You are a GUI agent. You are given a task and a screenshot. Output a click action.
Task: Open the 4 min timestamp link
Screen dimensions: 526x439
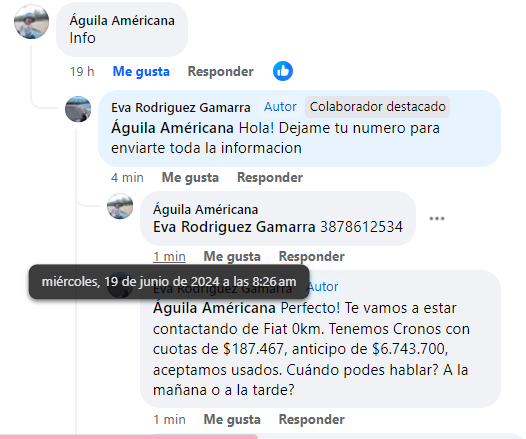click(x=127, y=177)
